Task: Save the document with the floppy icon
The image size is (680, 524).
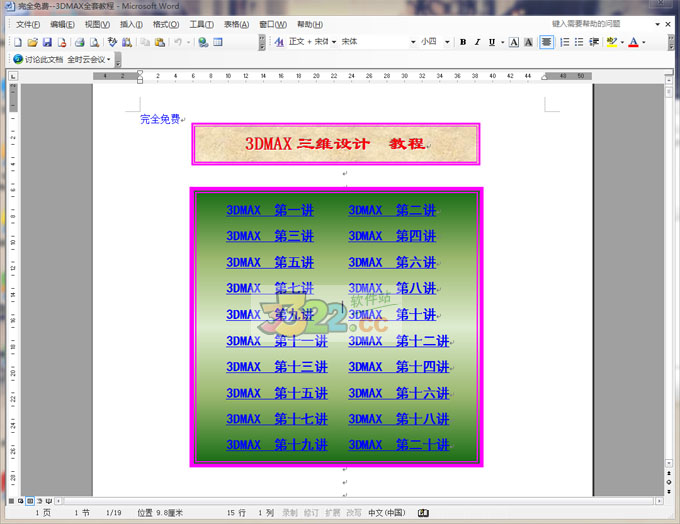Action: (47, 42)
